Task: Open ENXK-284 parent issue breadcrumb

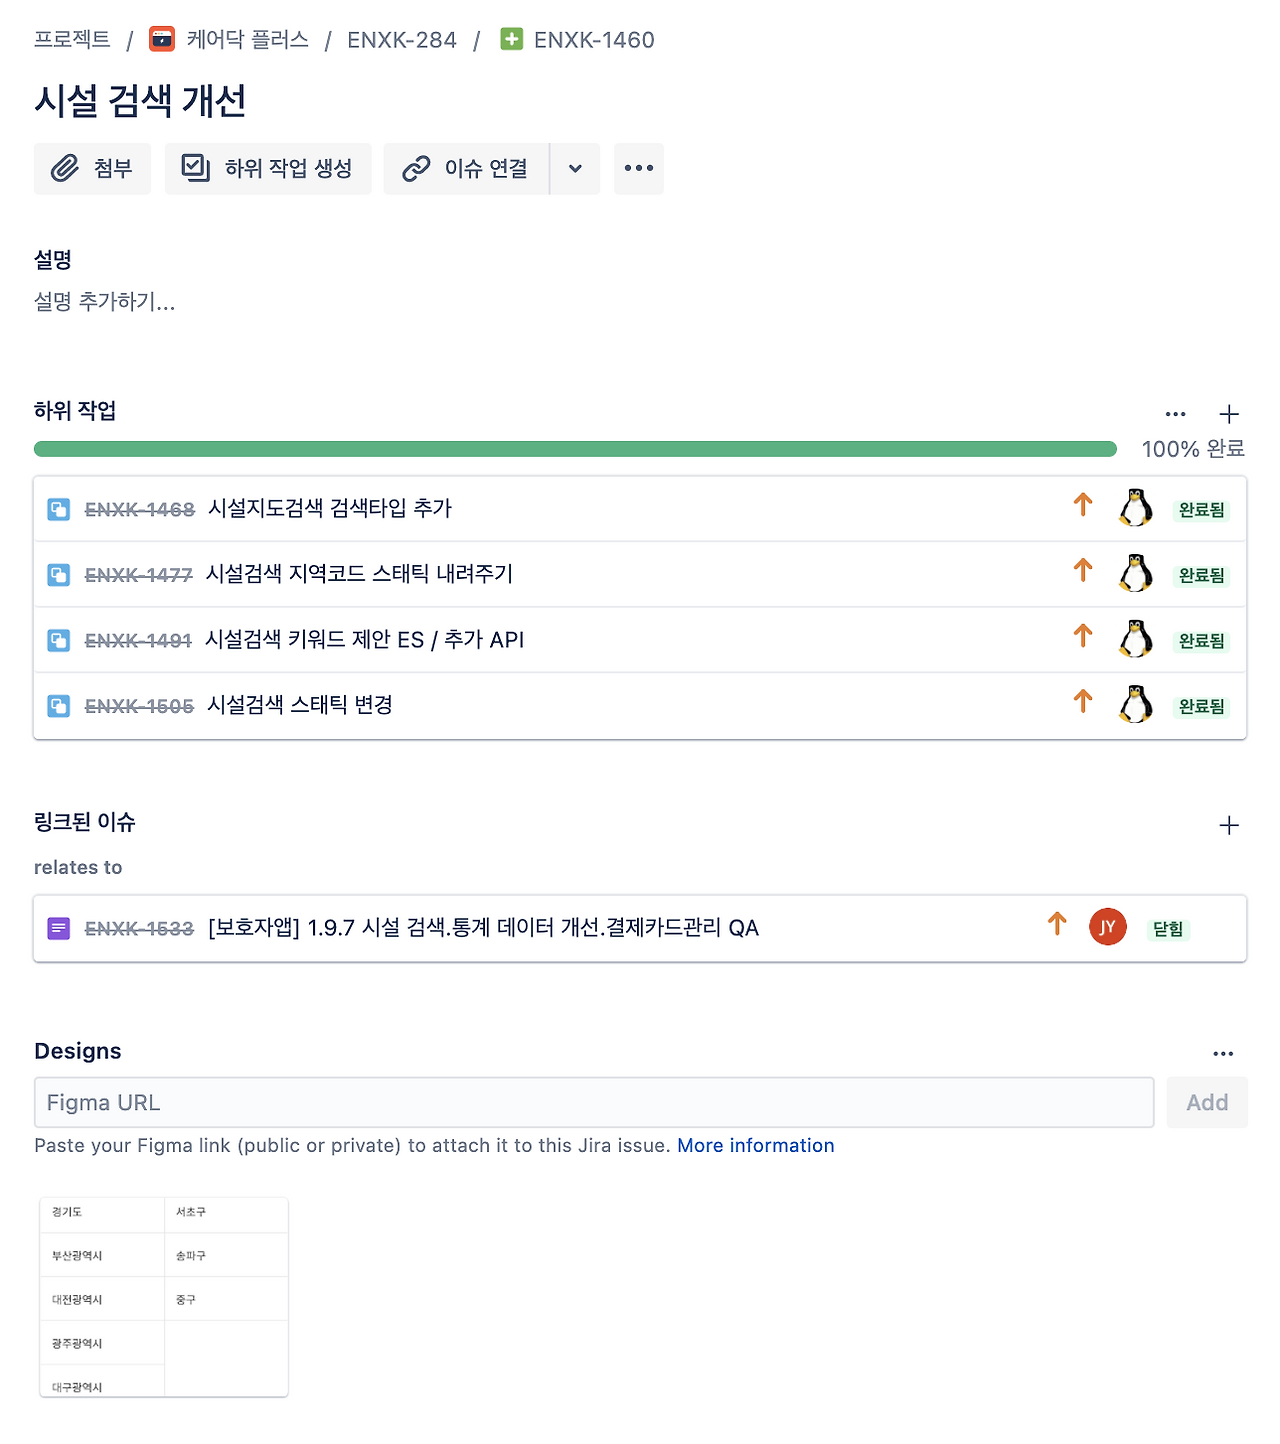Action: click(402, 40)
